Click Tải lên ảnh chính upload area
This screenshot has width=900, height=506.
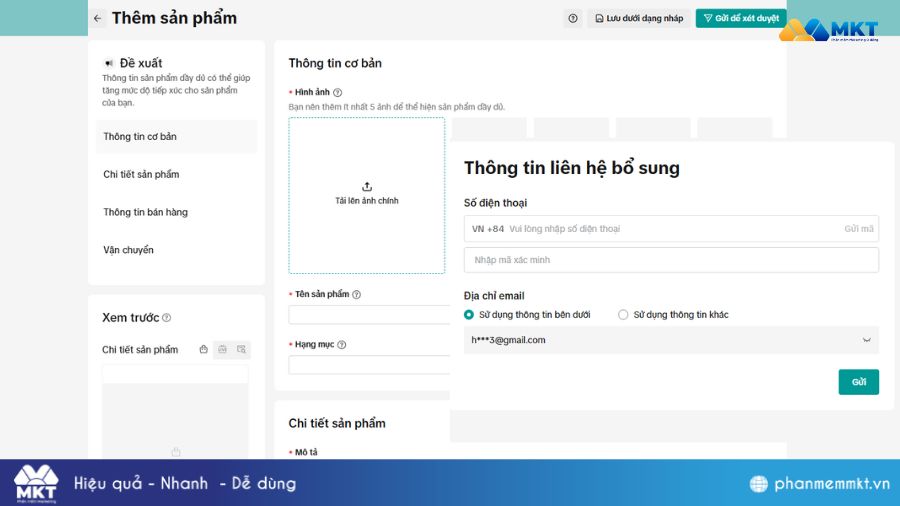(x=367, y=196)
